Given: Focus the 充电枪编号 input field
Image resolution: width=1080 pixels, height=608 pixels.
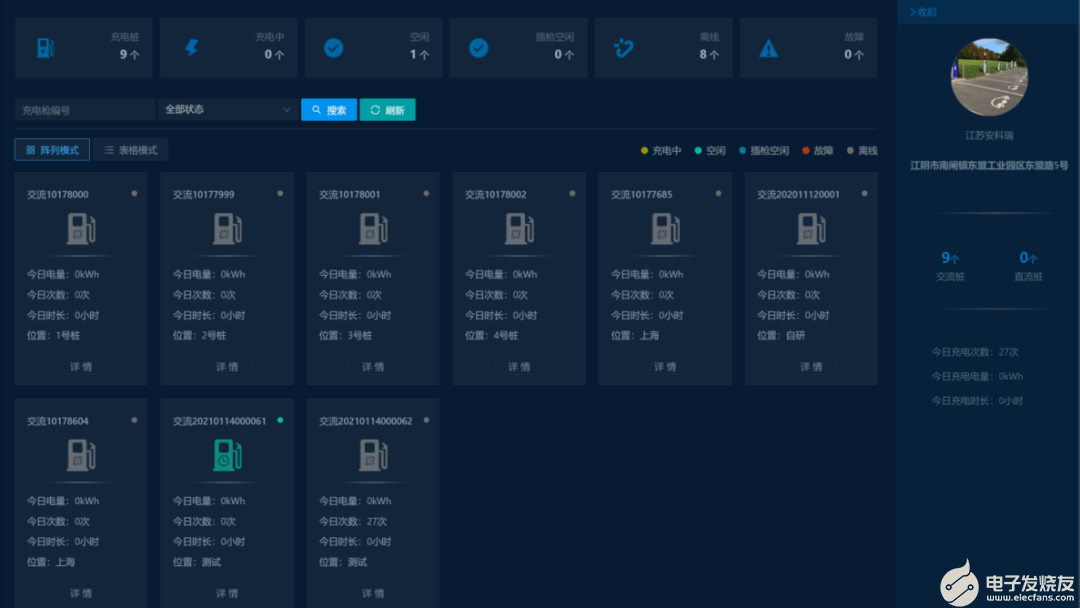Looking at the screenshot, I should (84, 110).
